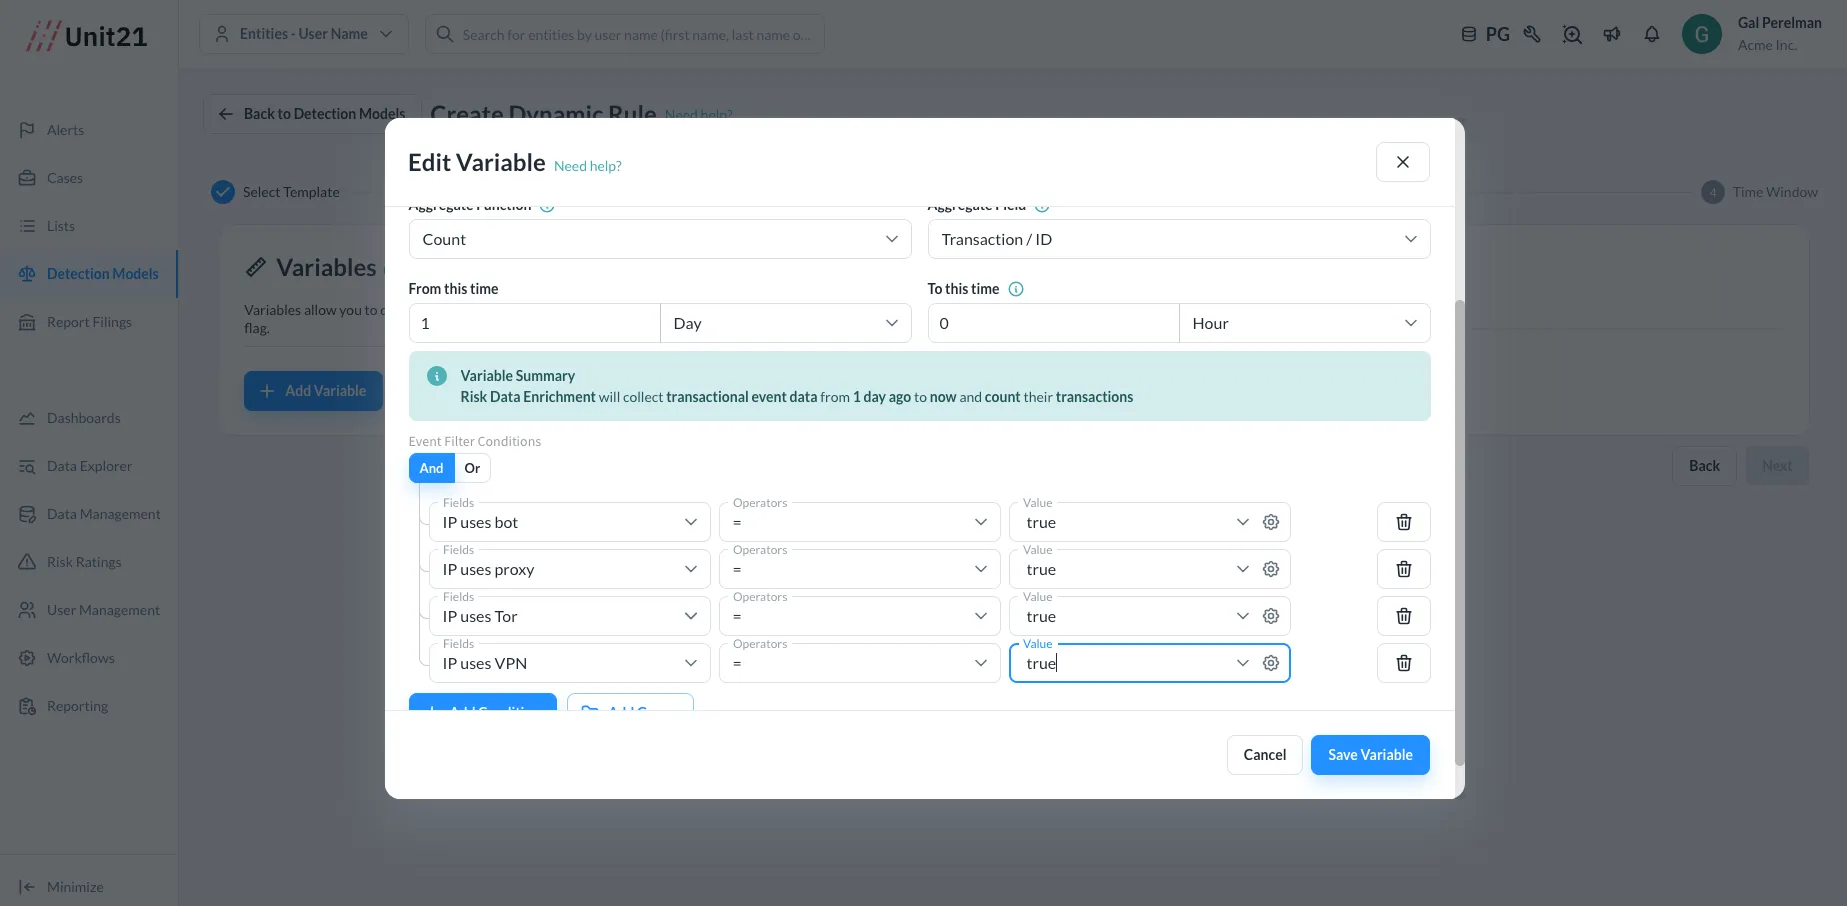Click the dialog vertical scrollbar
The width and height of the screenshot is (1847, 906).
pyautogui.click(x=1459, y=532)
